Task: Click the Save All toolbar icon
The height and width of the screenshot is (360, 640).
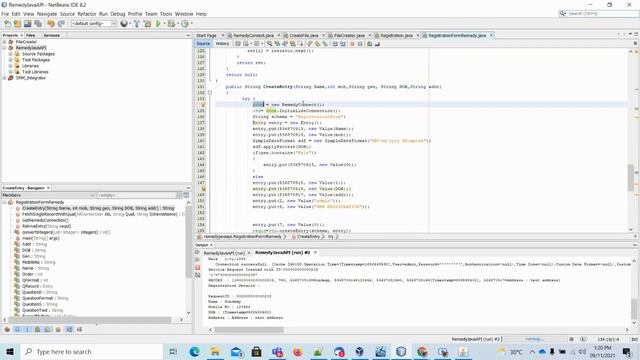Action: [x=38, y=24]
